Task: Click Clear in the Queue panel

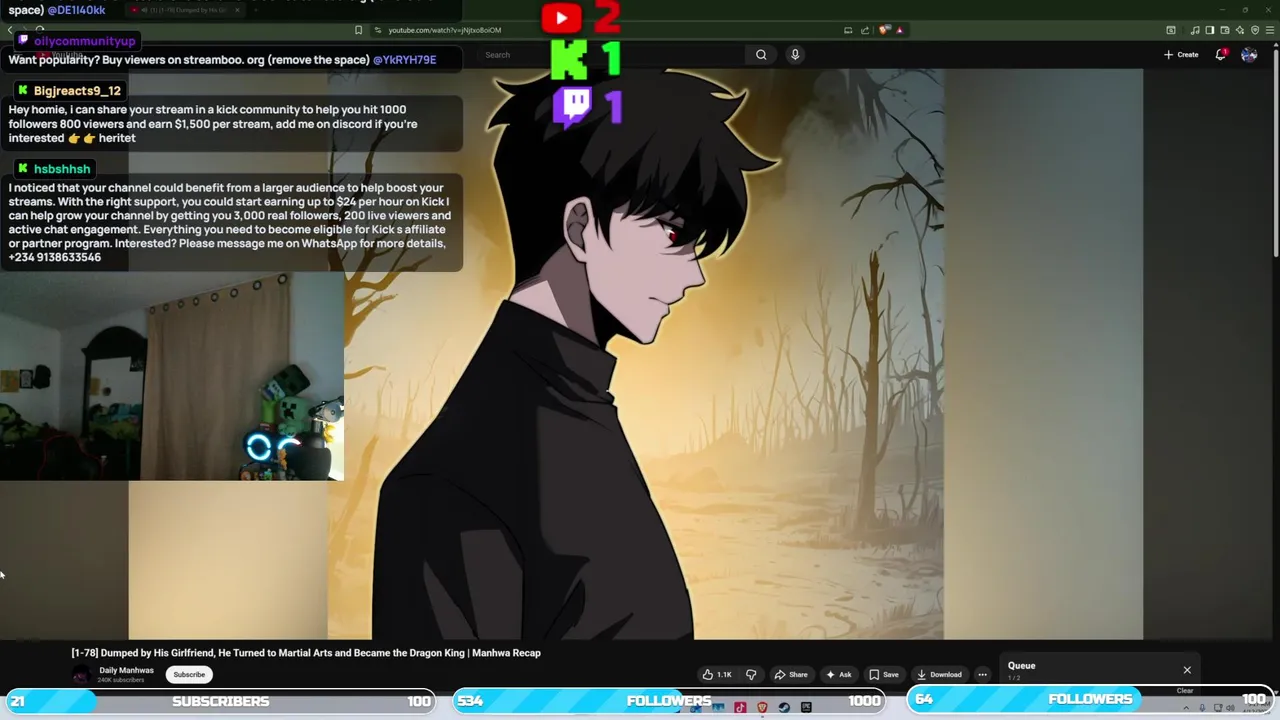Action: click(1185, 690)
